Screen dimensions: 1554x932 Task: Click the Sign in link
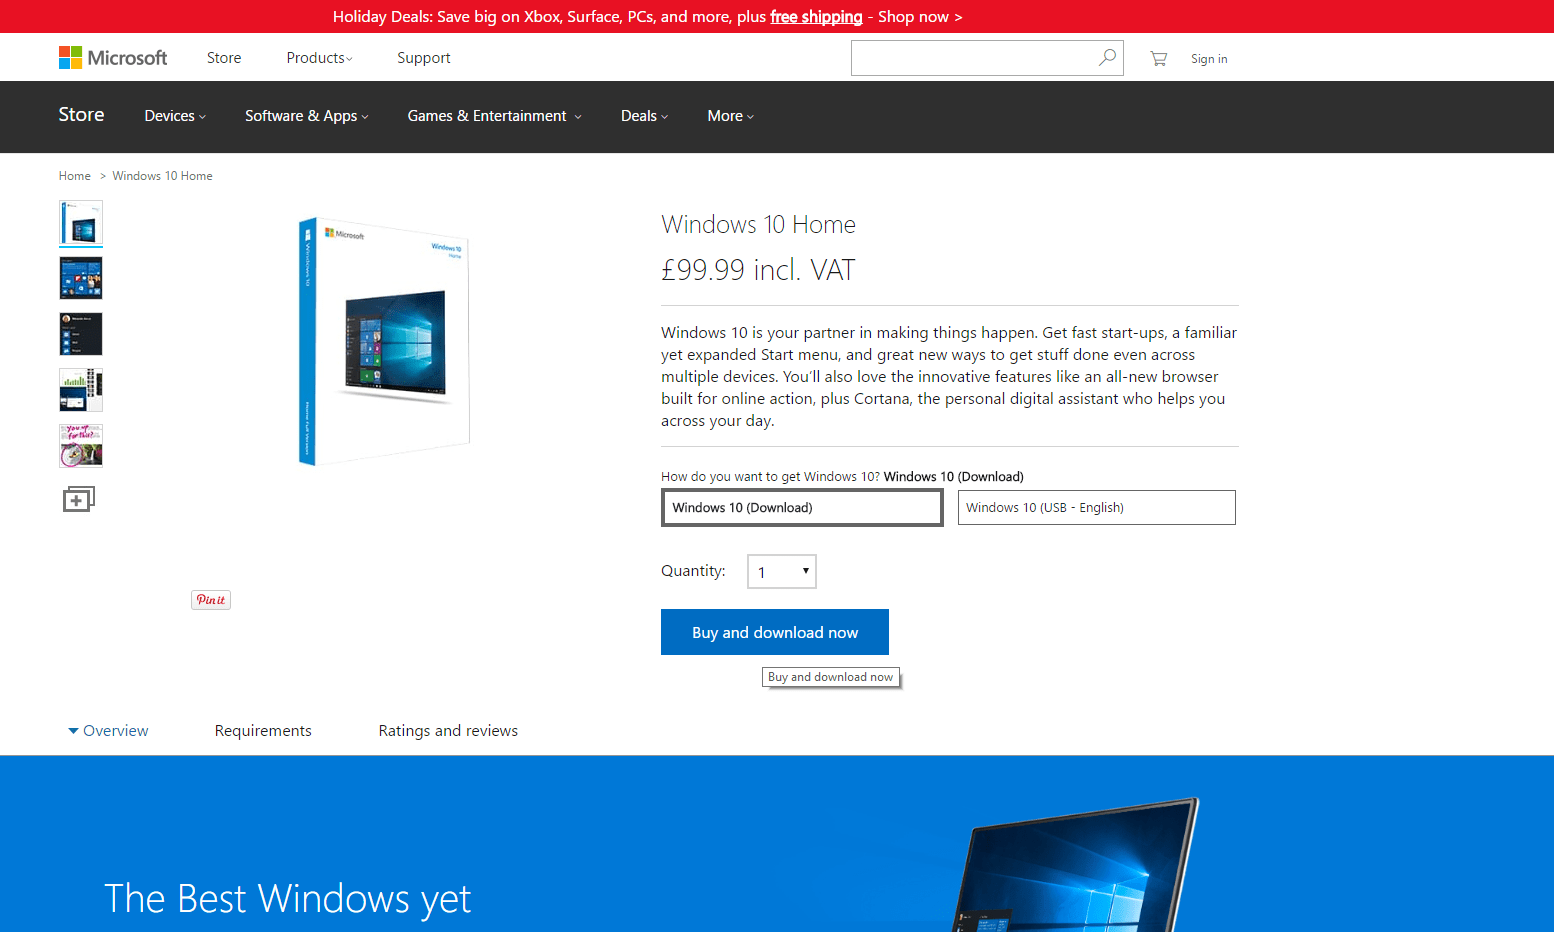point(1209,59)
